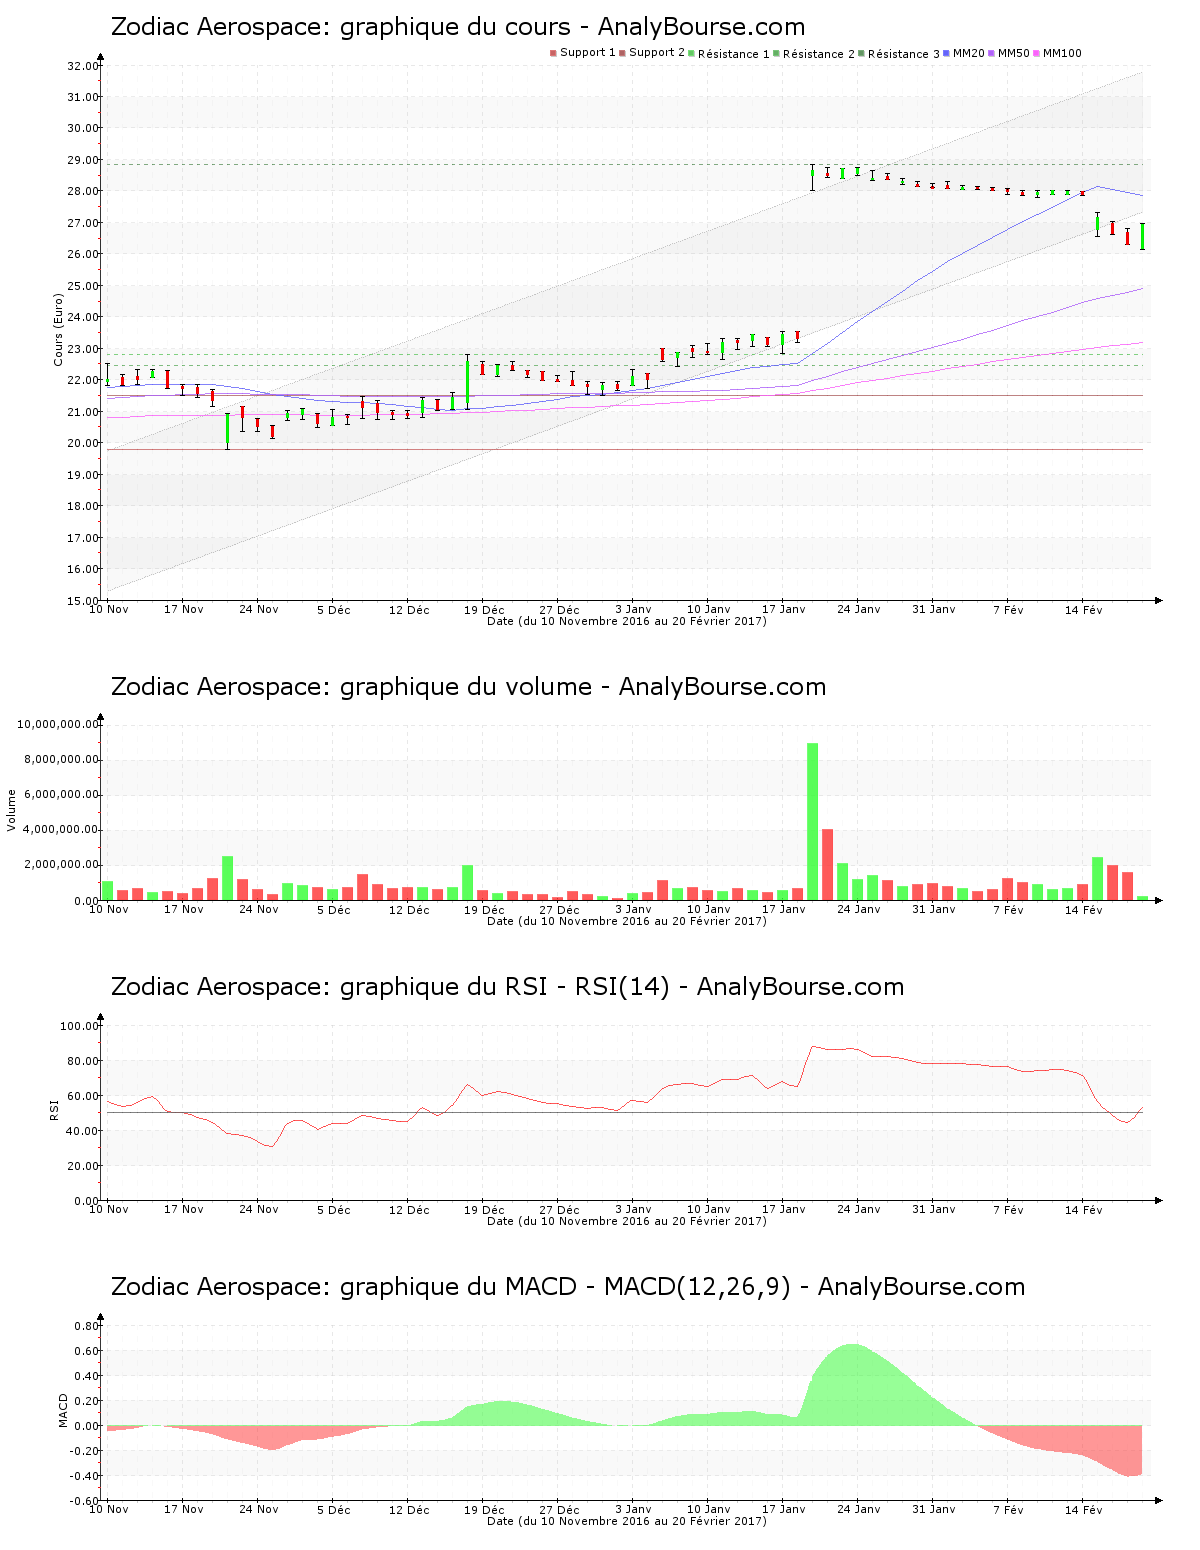
Task: Click the -0.60 MACD axis value
Action: coord(85,1501)
